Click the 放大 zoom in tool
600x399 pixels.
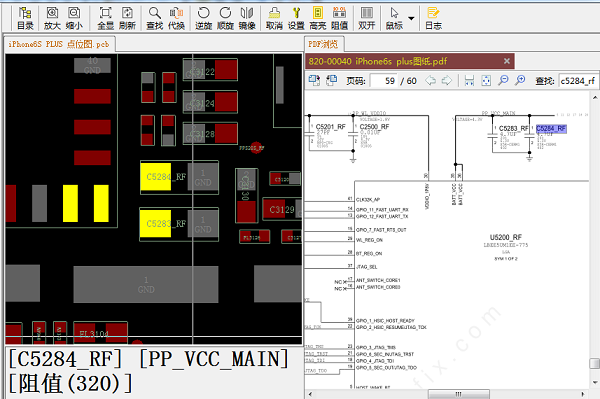coord(52,18)
